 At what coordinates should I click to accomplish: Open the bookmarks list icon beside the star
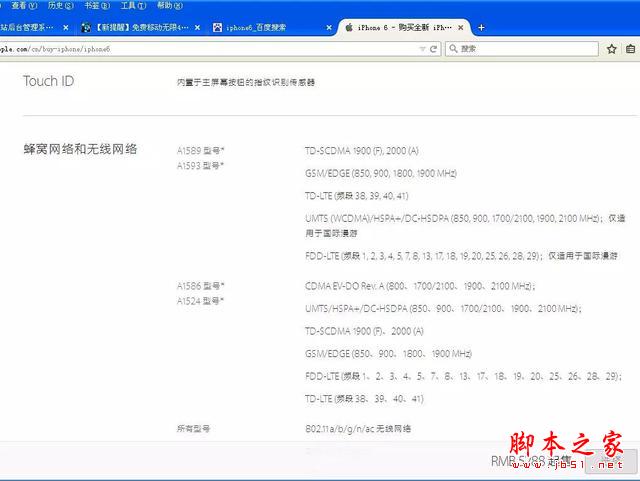tap(630, 48)
